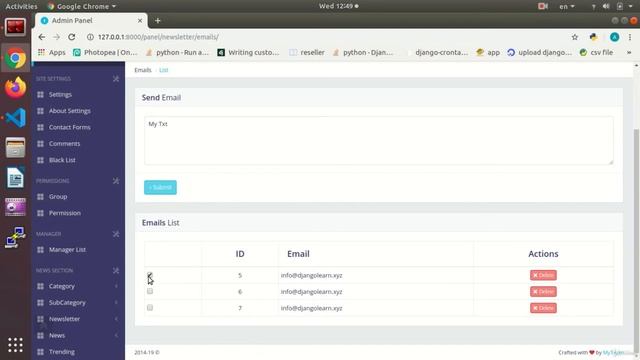Click the screen recording indicator icon
640x360 pixels.
pos(542,6)
